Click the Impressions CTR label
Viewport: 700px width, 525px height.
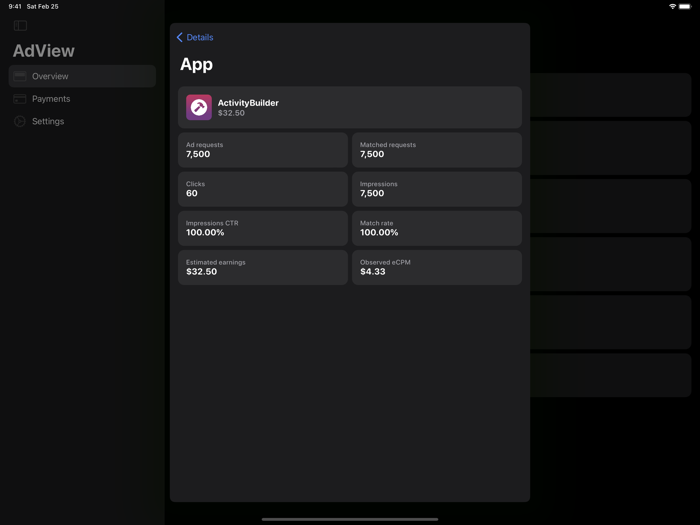point(212,223)
